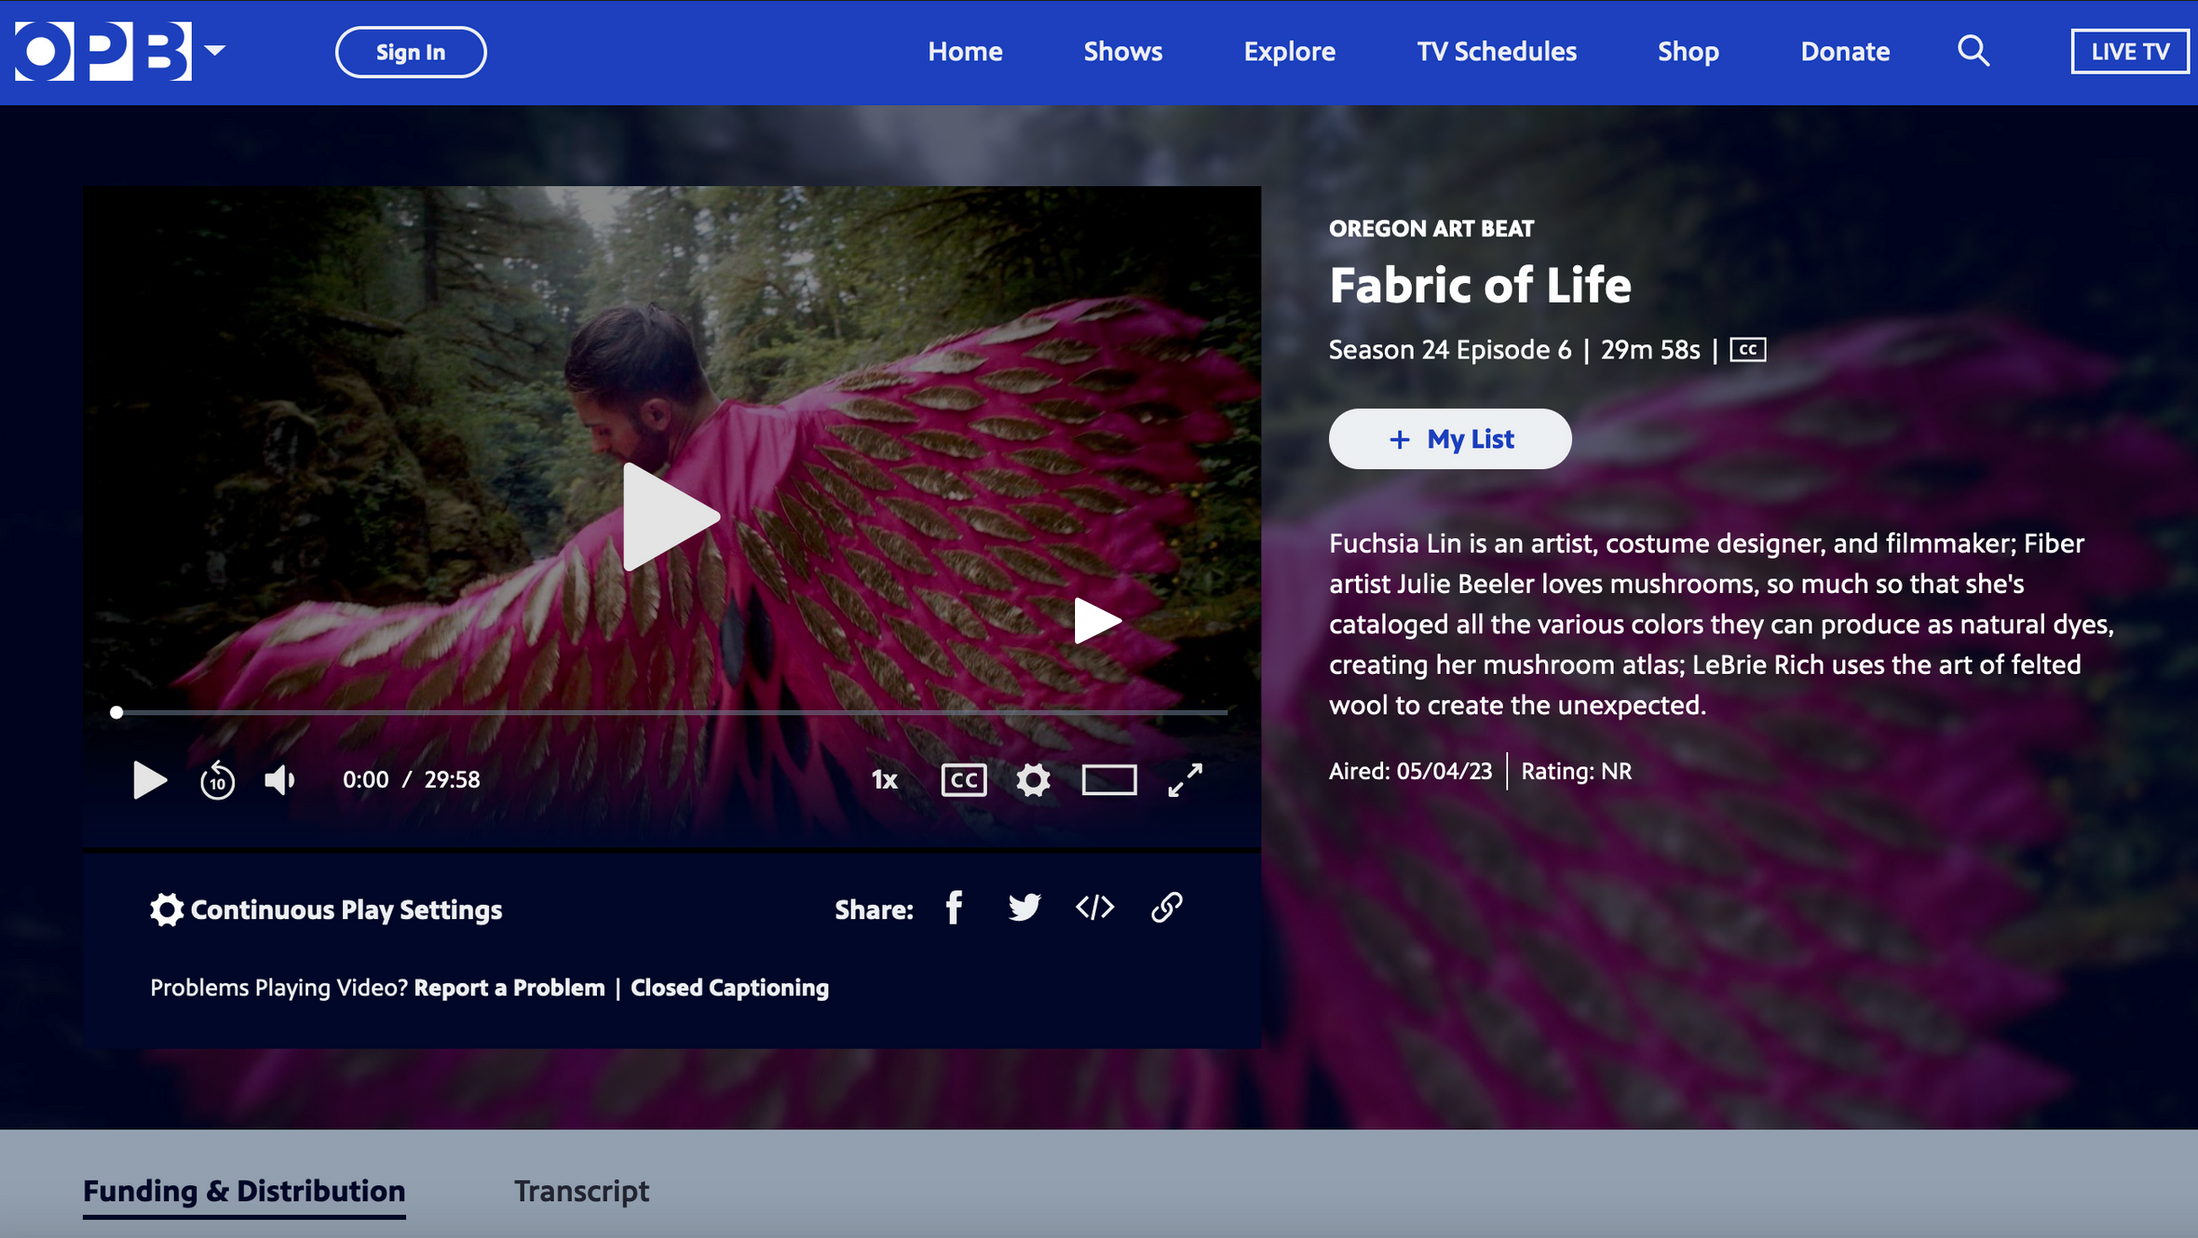Open the 1x playback speed menu
Viewport: 2198px width, 1238px height.
click(x=884, y=780)
